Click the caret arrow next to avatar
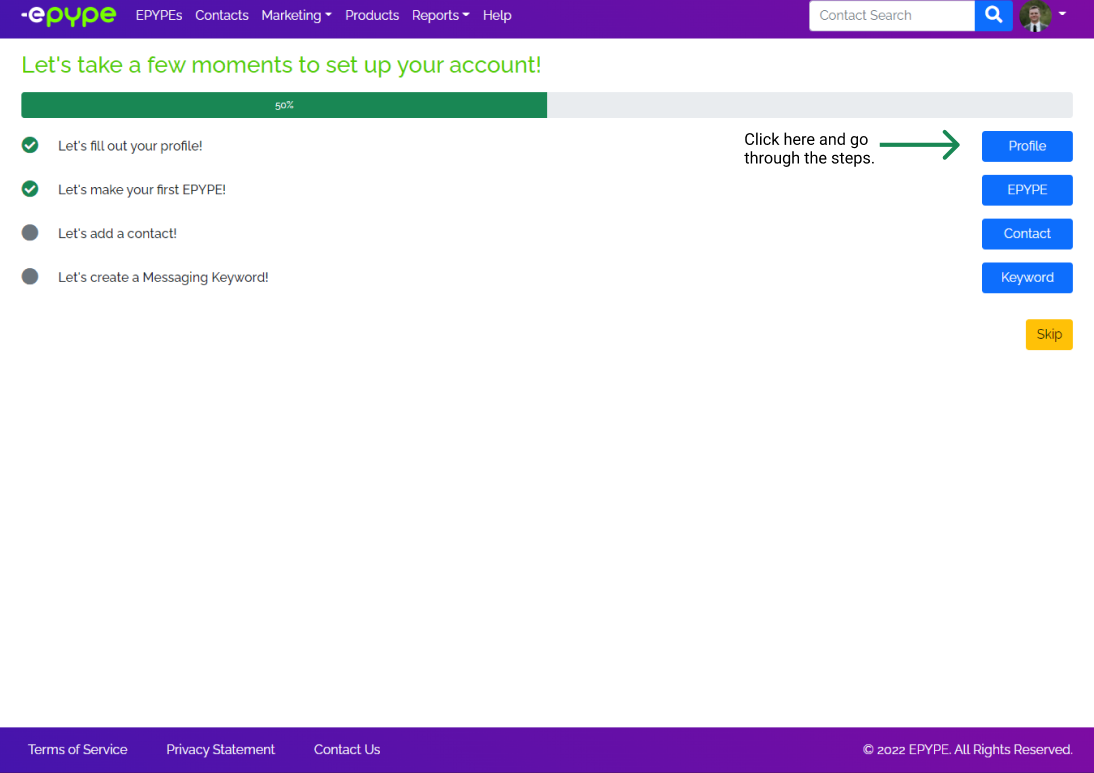 click(x=1062, y=15)
